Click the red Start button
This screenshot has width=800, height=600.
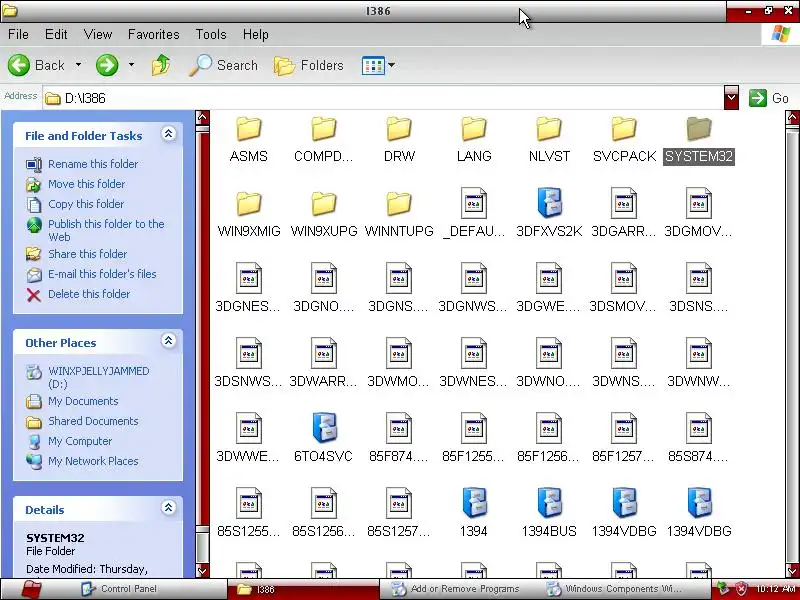[31, 589]
